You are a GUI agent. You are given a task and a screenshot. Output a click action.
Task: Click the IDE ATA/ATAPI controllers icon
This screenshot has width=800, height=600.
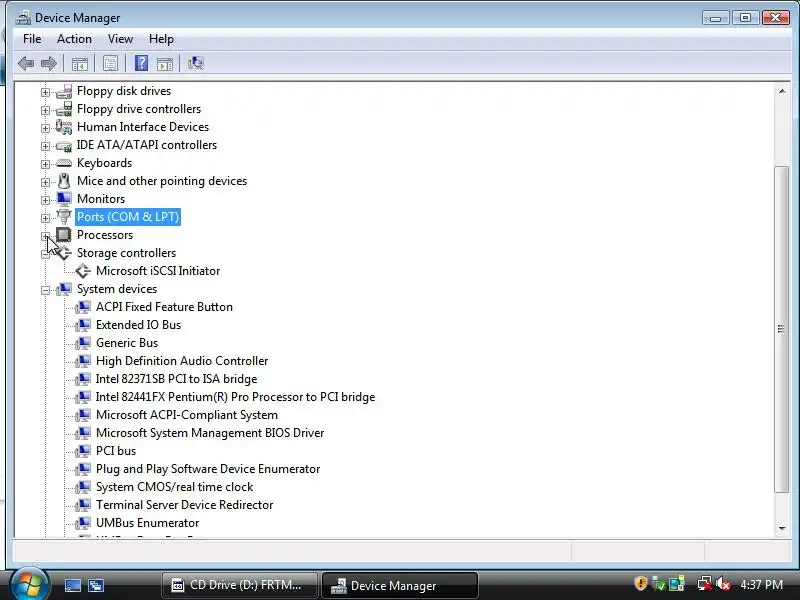click(x=64, y=145)
